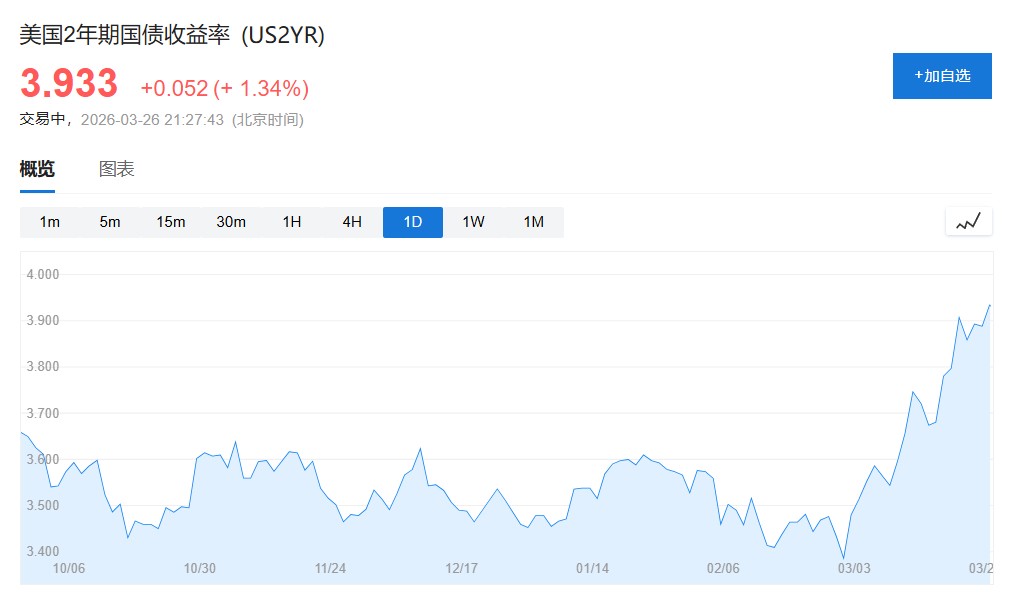Image resolution: width=1009 pixels, height=594 pixels.
Task: Change chart to 1W weekly view
Action: (x=473, y=222)
